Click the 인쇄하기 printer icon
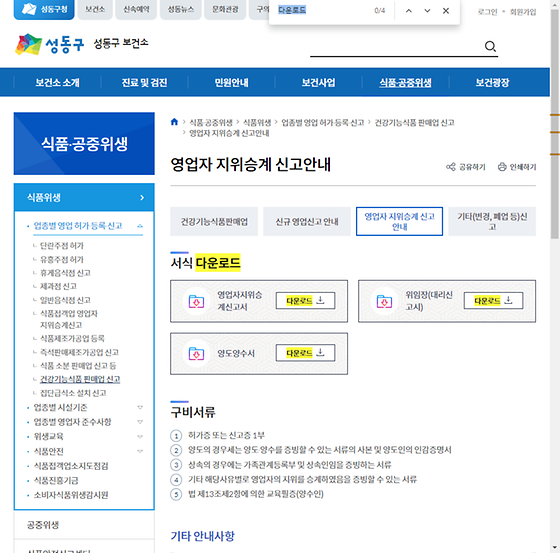 502,166
